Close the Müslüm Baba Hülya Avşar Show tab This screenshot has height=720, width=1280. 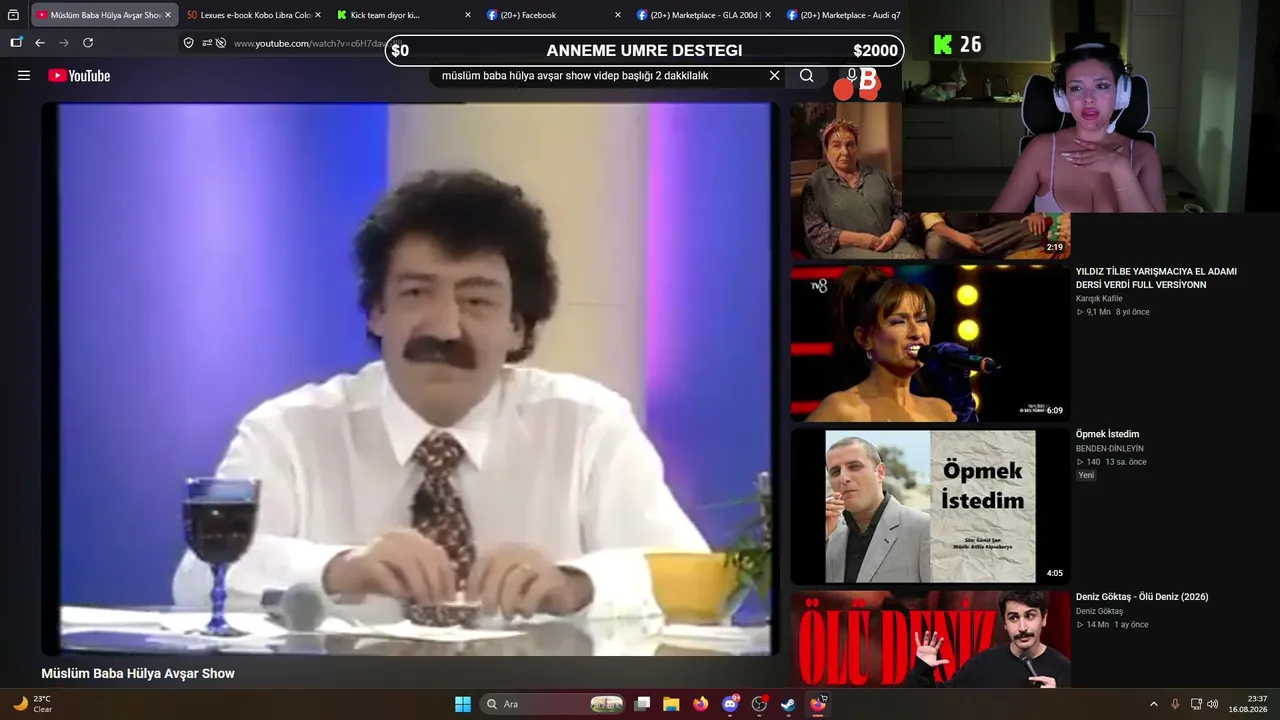pyautogui.click(x=167, y=15)
